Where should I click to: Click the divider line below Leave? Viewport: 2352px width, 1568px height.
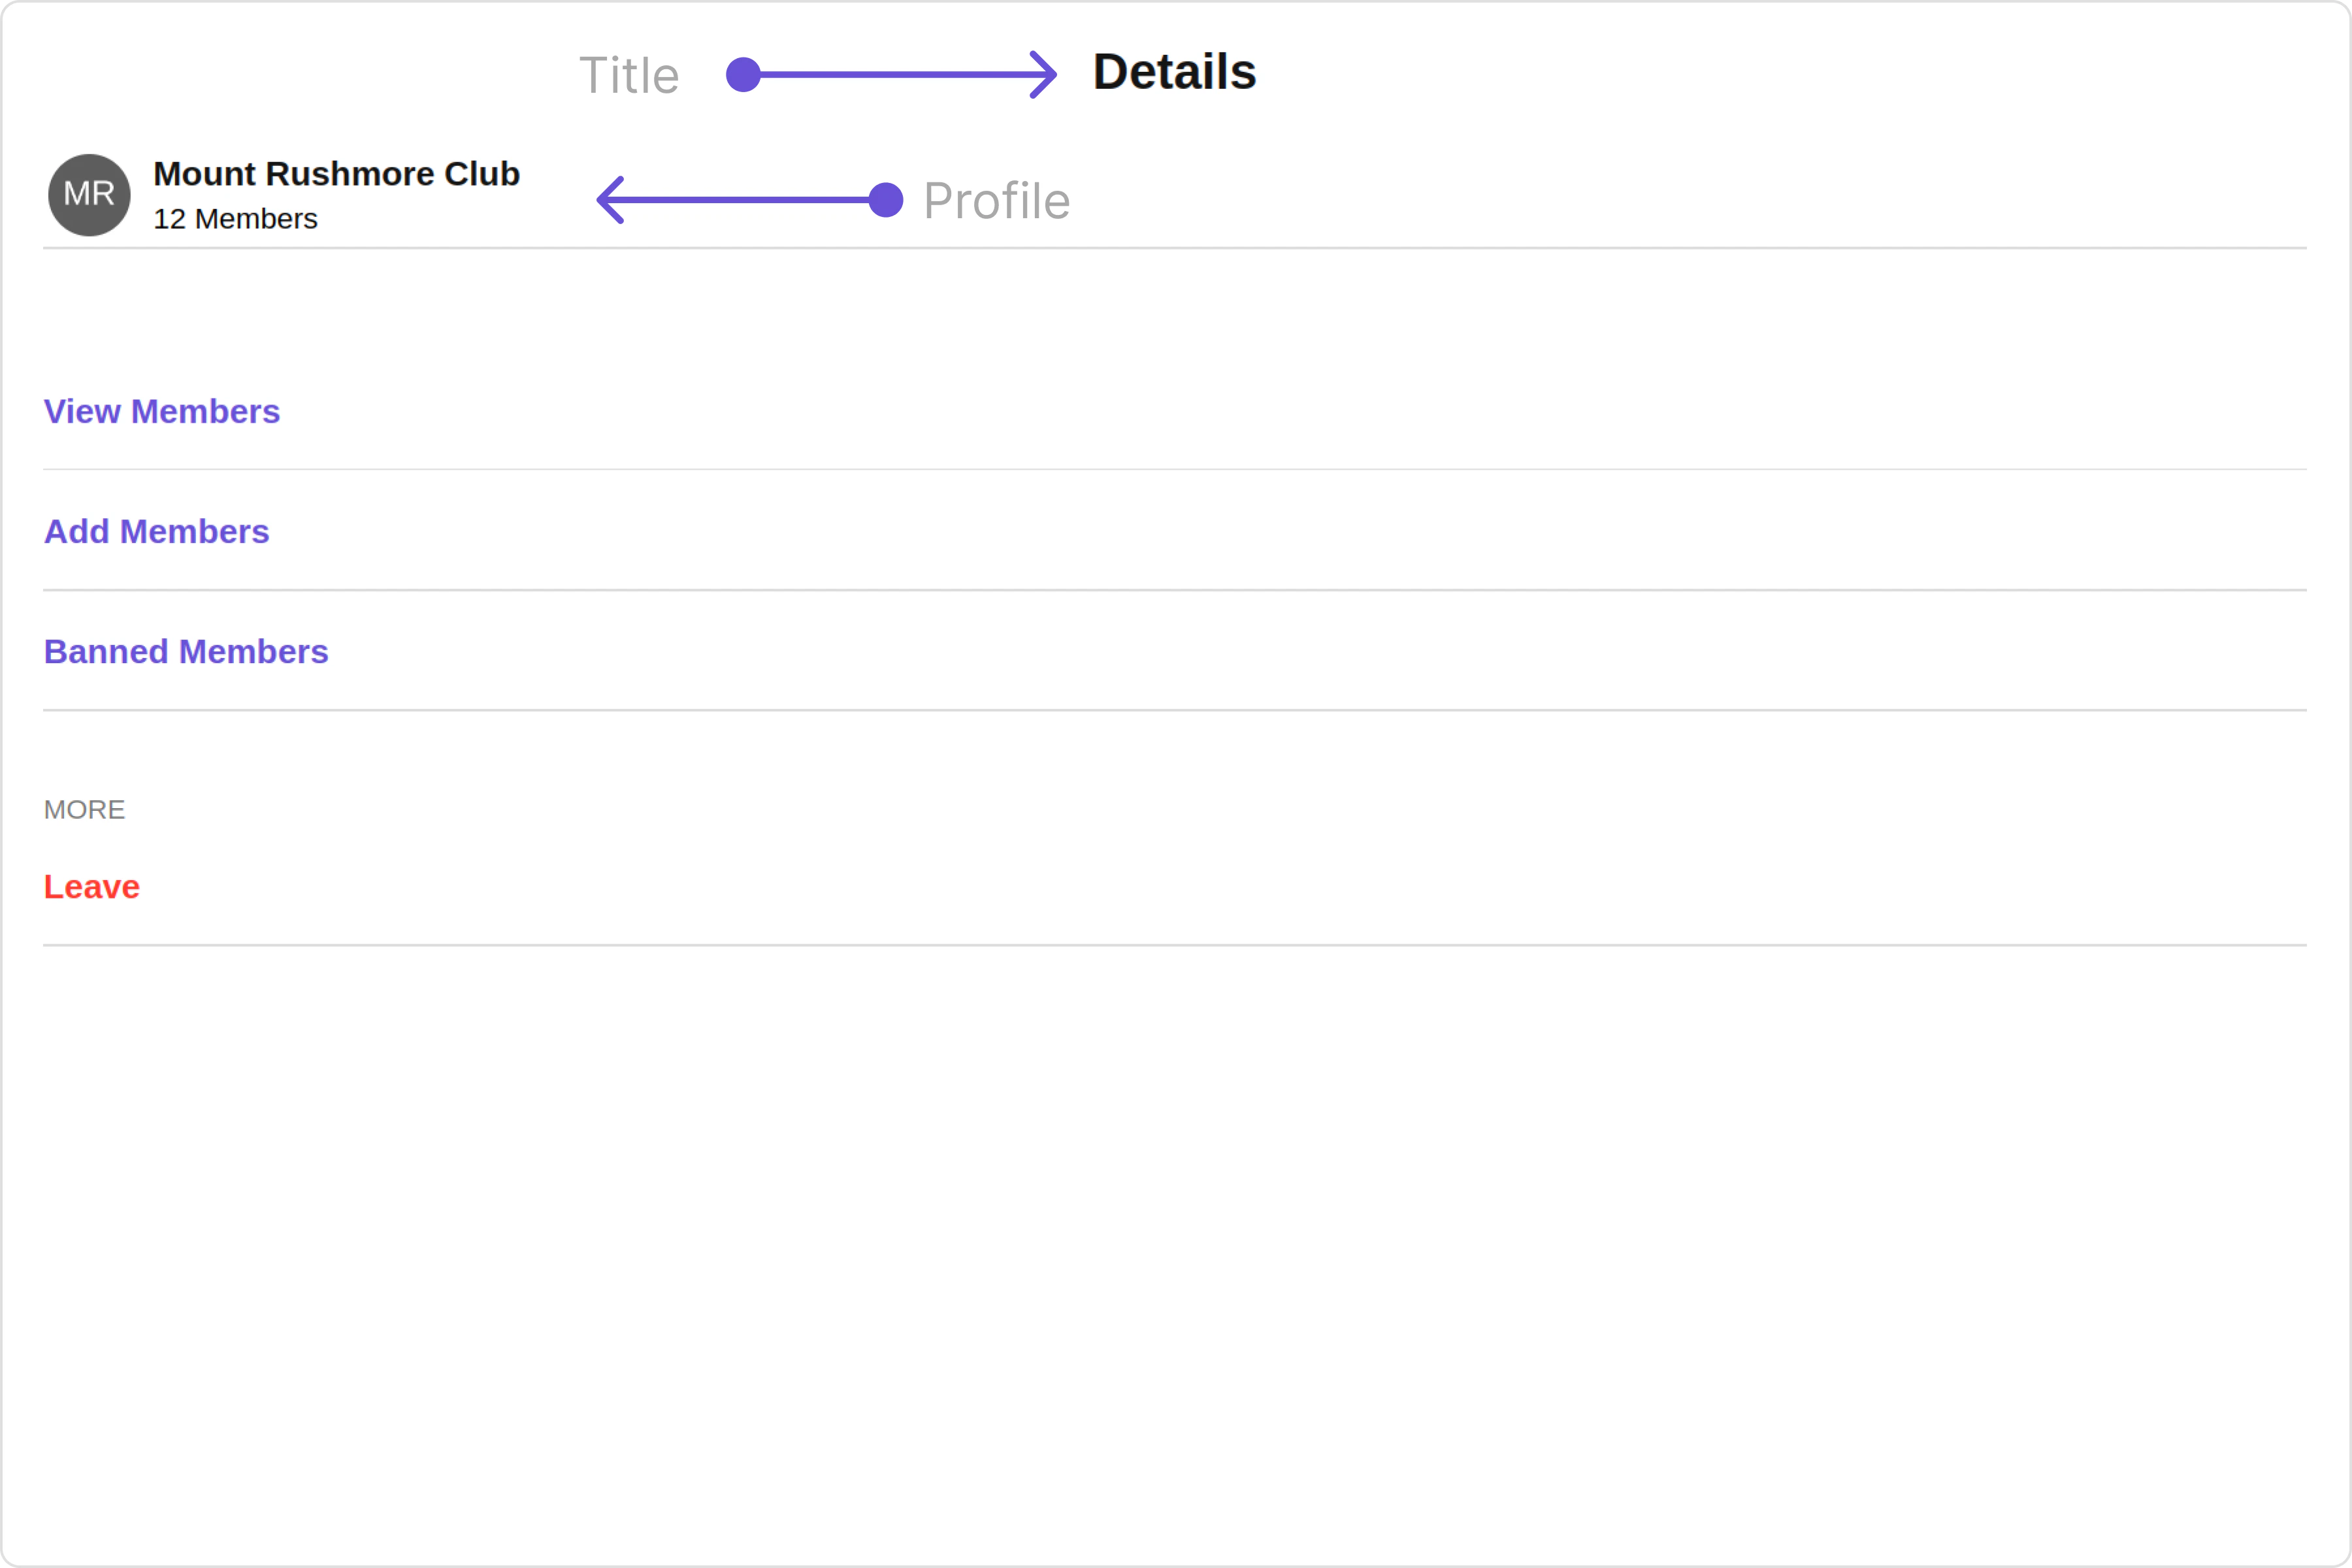click(x=1175, y=945)
